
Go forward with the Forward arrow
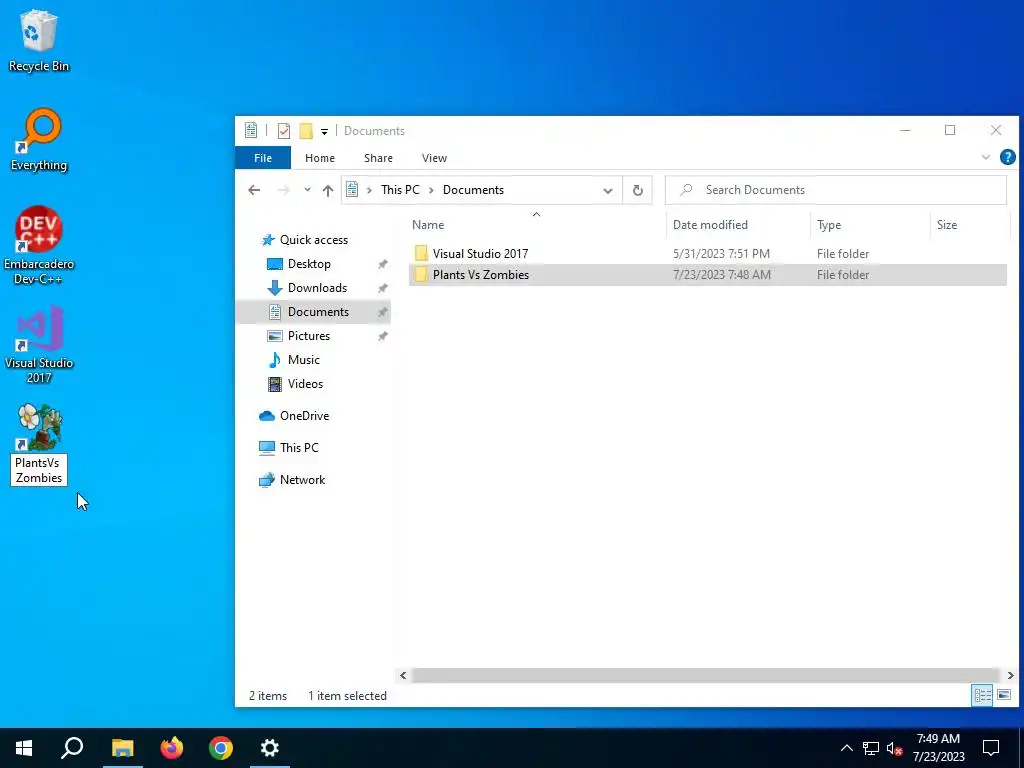[x=283, y=190]
